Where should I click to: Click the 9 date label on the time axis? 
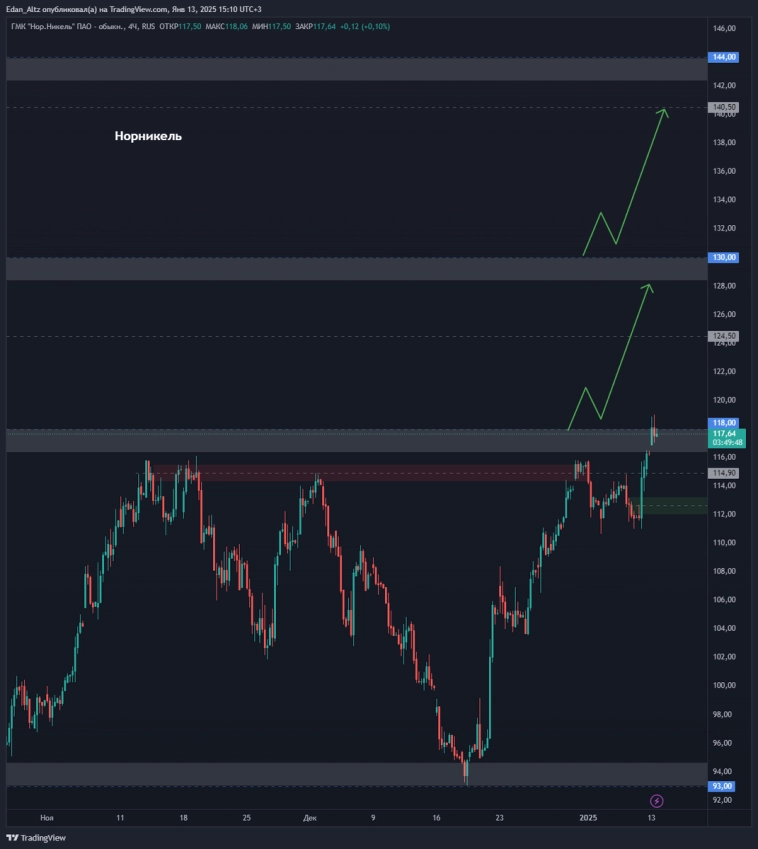click(x=373, y=818)
